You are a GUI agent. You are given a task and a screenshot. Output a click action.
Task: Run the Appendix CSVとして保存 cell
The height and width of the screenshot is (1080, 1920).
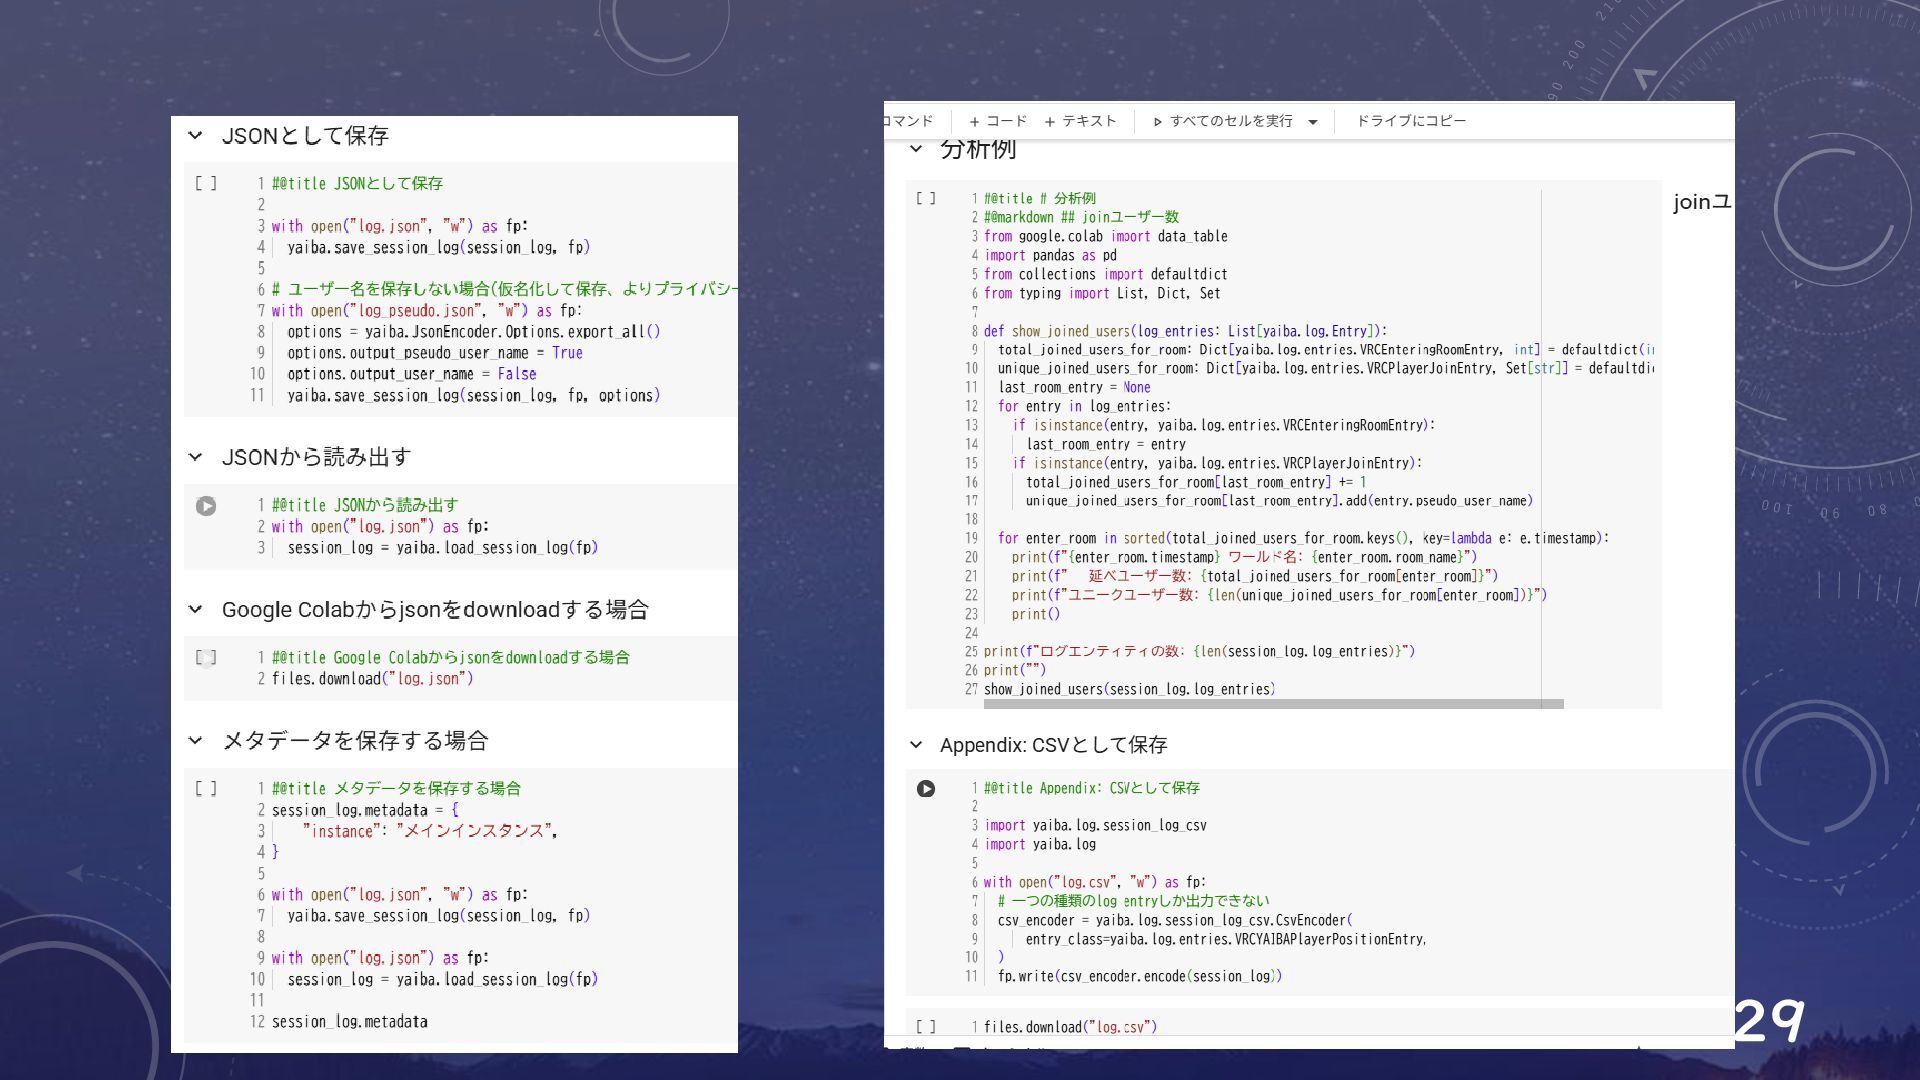(926, 789)
